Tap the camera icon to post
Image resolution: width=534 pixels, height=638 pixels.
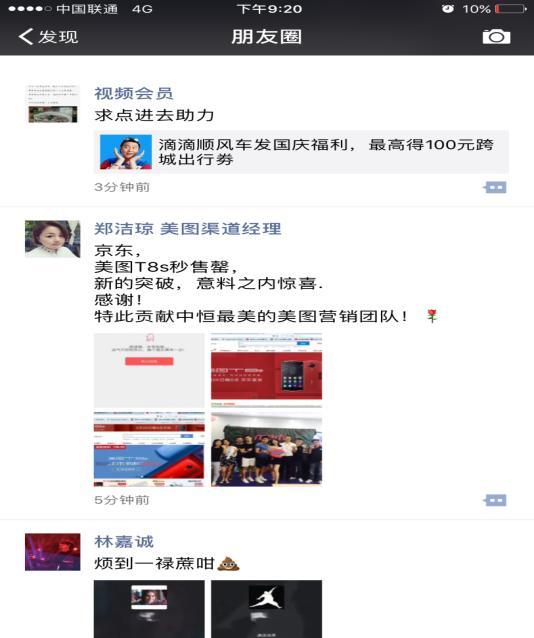[496, 37]
